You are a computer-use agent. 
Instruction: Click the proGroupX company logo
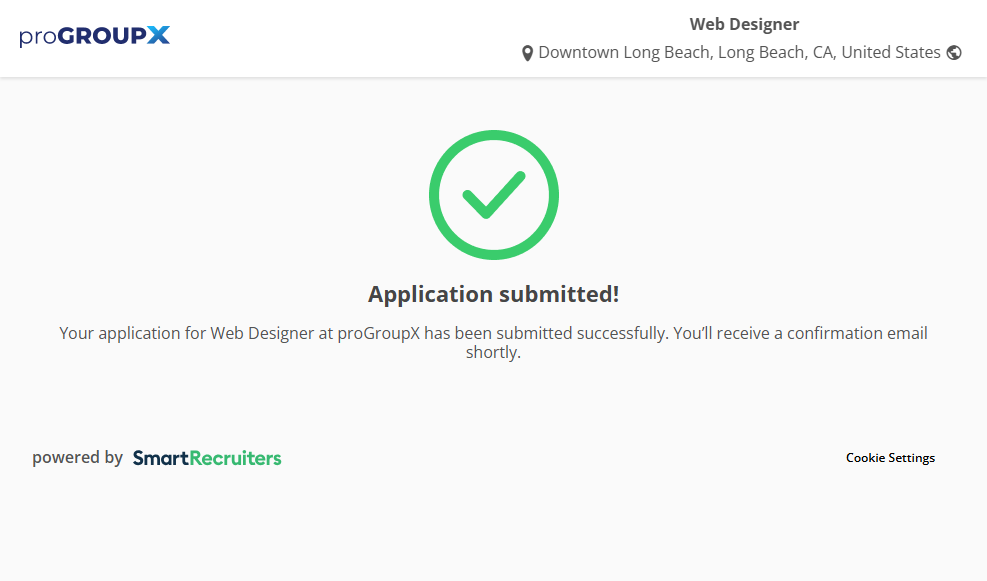click(x=94, y=36)
